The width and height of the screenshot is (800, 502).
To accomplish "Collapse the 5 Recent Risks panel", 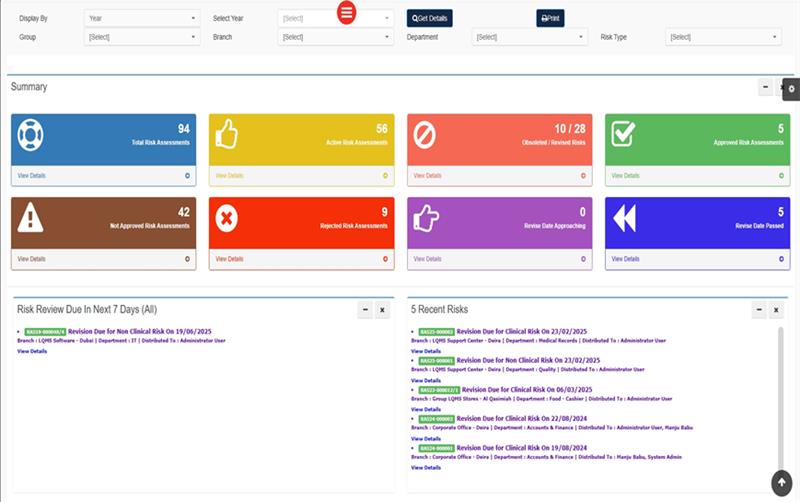I will pos(759,310).
